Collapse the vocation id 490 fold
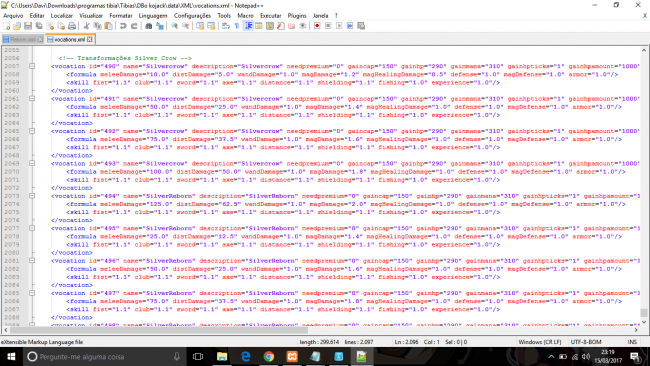This screenshot has height=366, width=650. coord(32,66)
